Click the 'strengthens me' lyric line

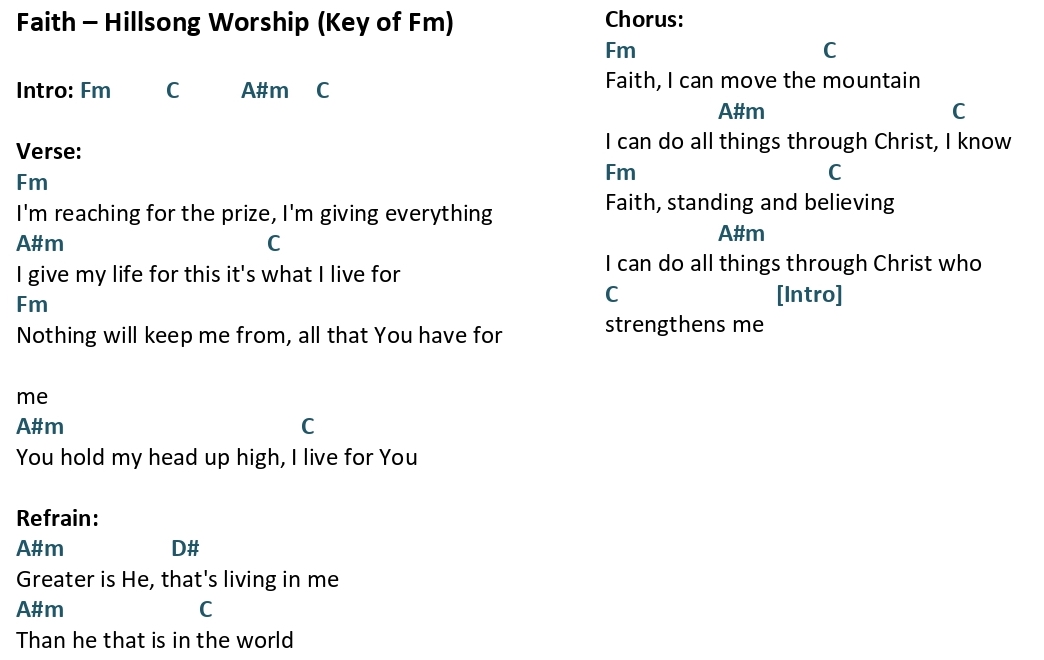684,324
